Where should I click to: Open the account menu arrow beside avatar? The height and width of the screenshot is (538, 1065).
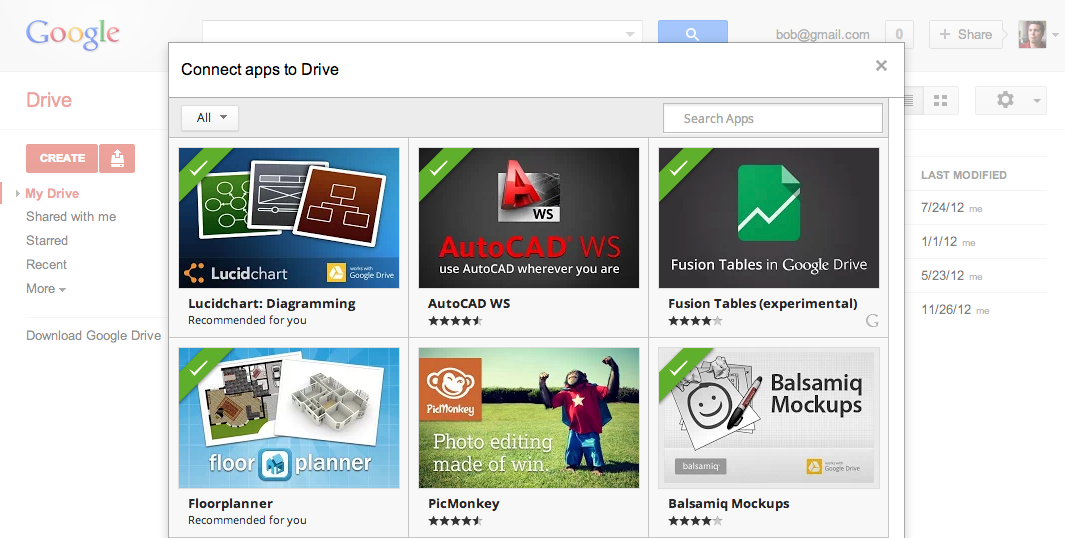pos(1055,34)
